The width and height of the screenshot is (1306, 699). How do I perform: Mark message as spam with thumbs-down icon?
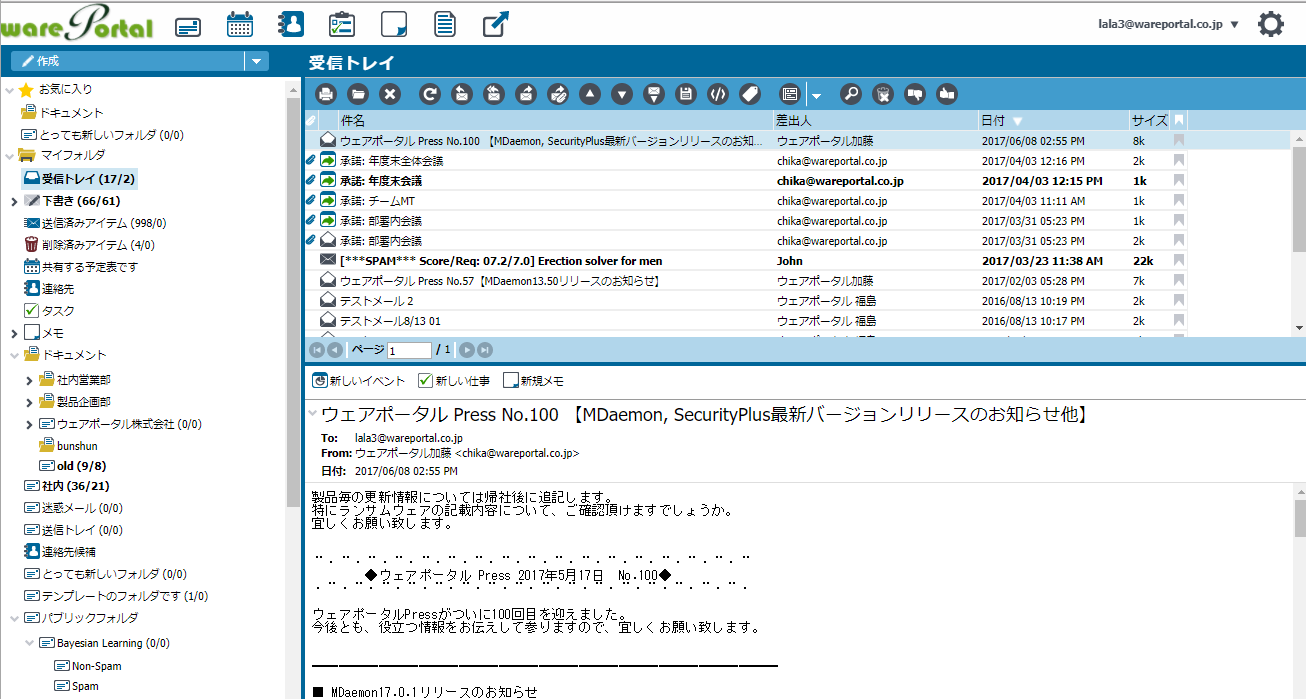click(914, 95)
